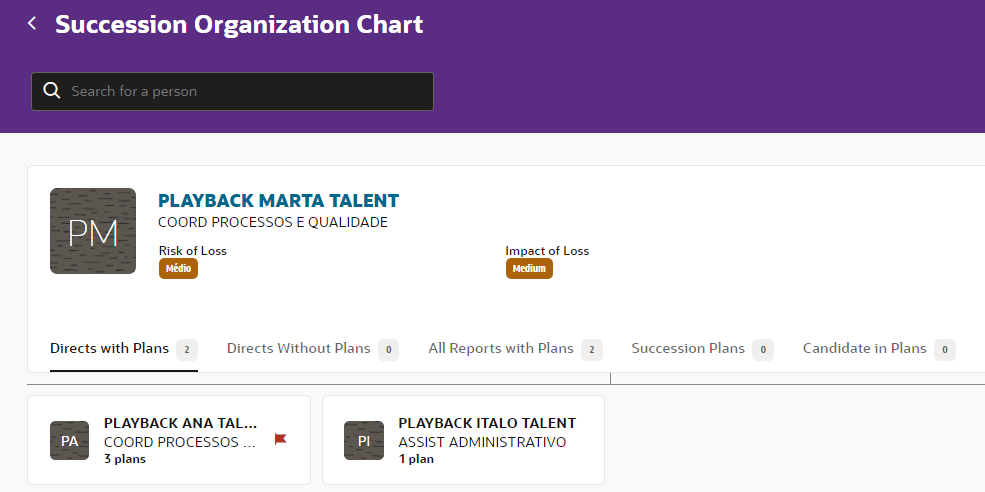
Task: Open the Candidate in Plans tab
Action: coord(865,348)
